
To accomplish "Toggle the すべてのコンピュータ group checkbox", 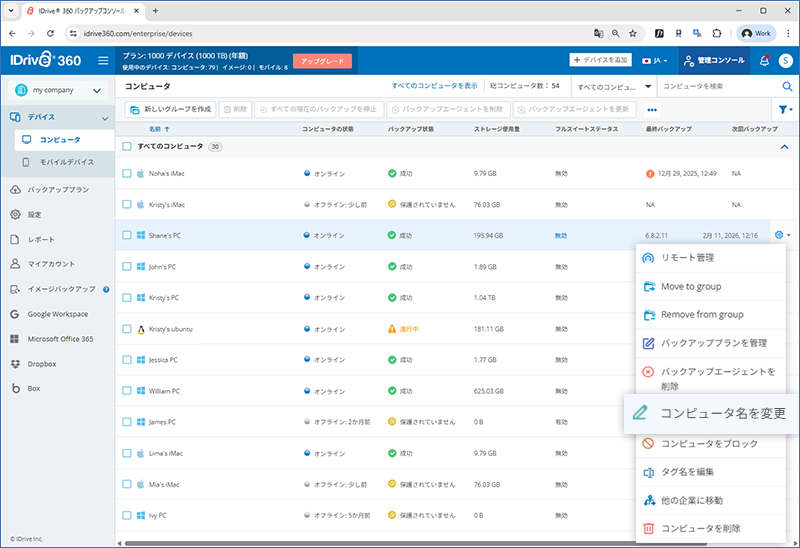I will pos(127,146).
